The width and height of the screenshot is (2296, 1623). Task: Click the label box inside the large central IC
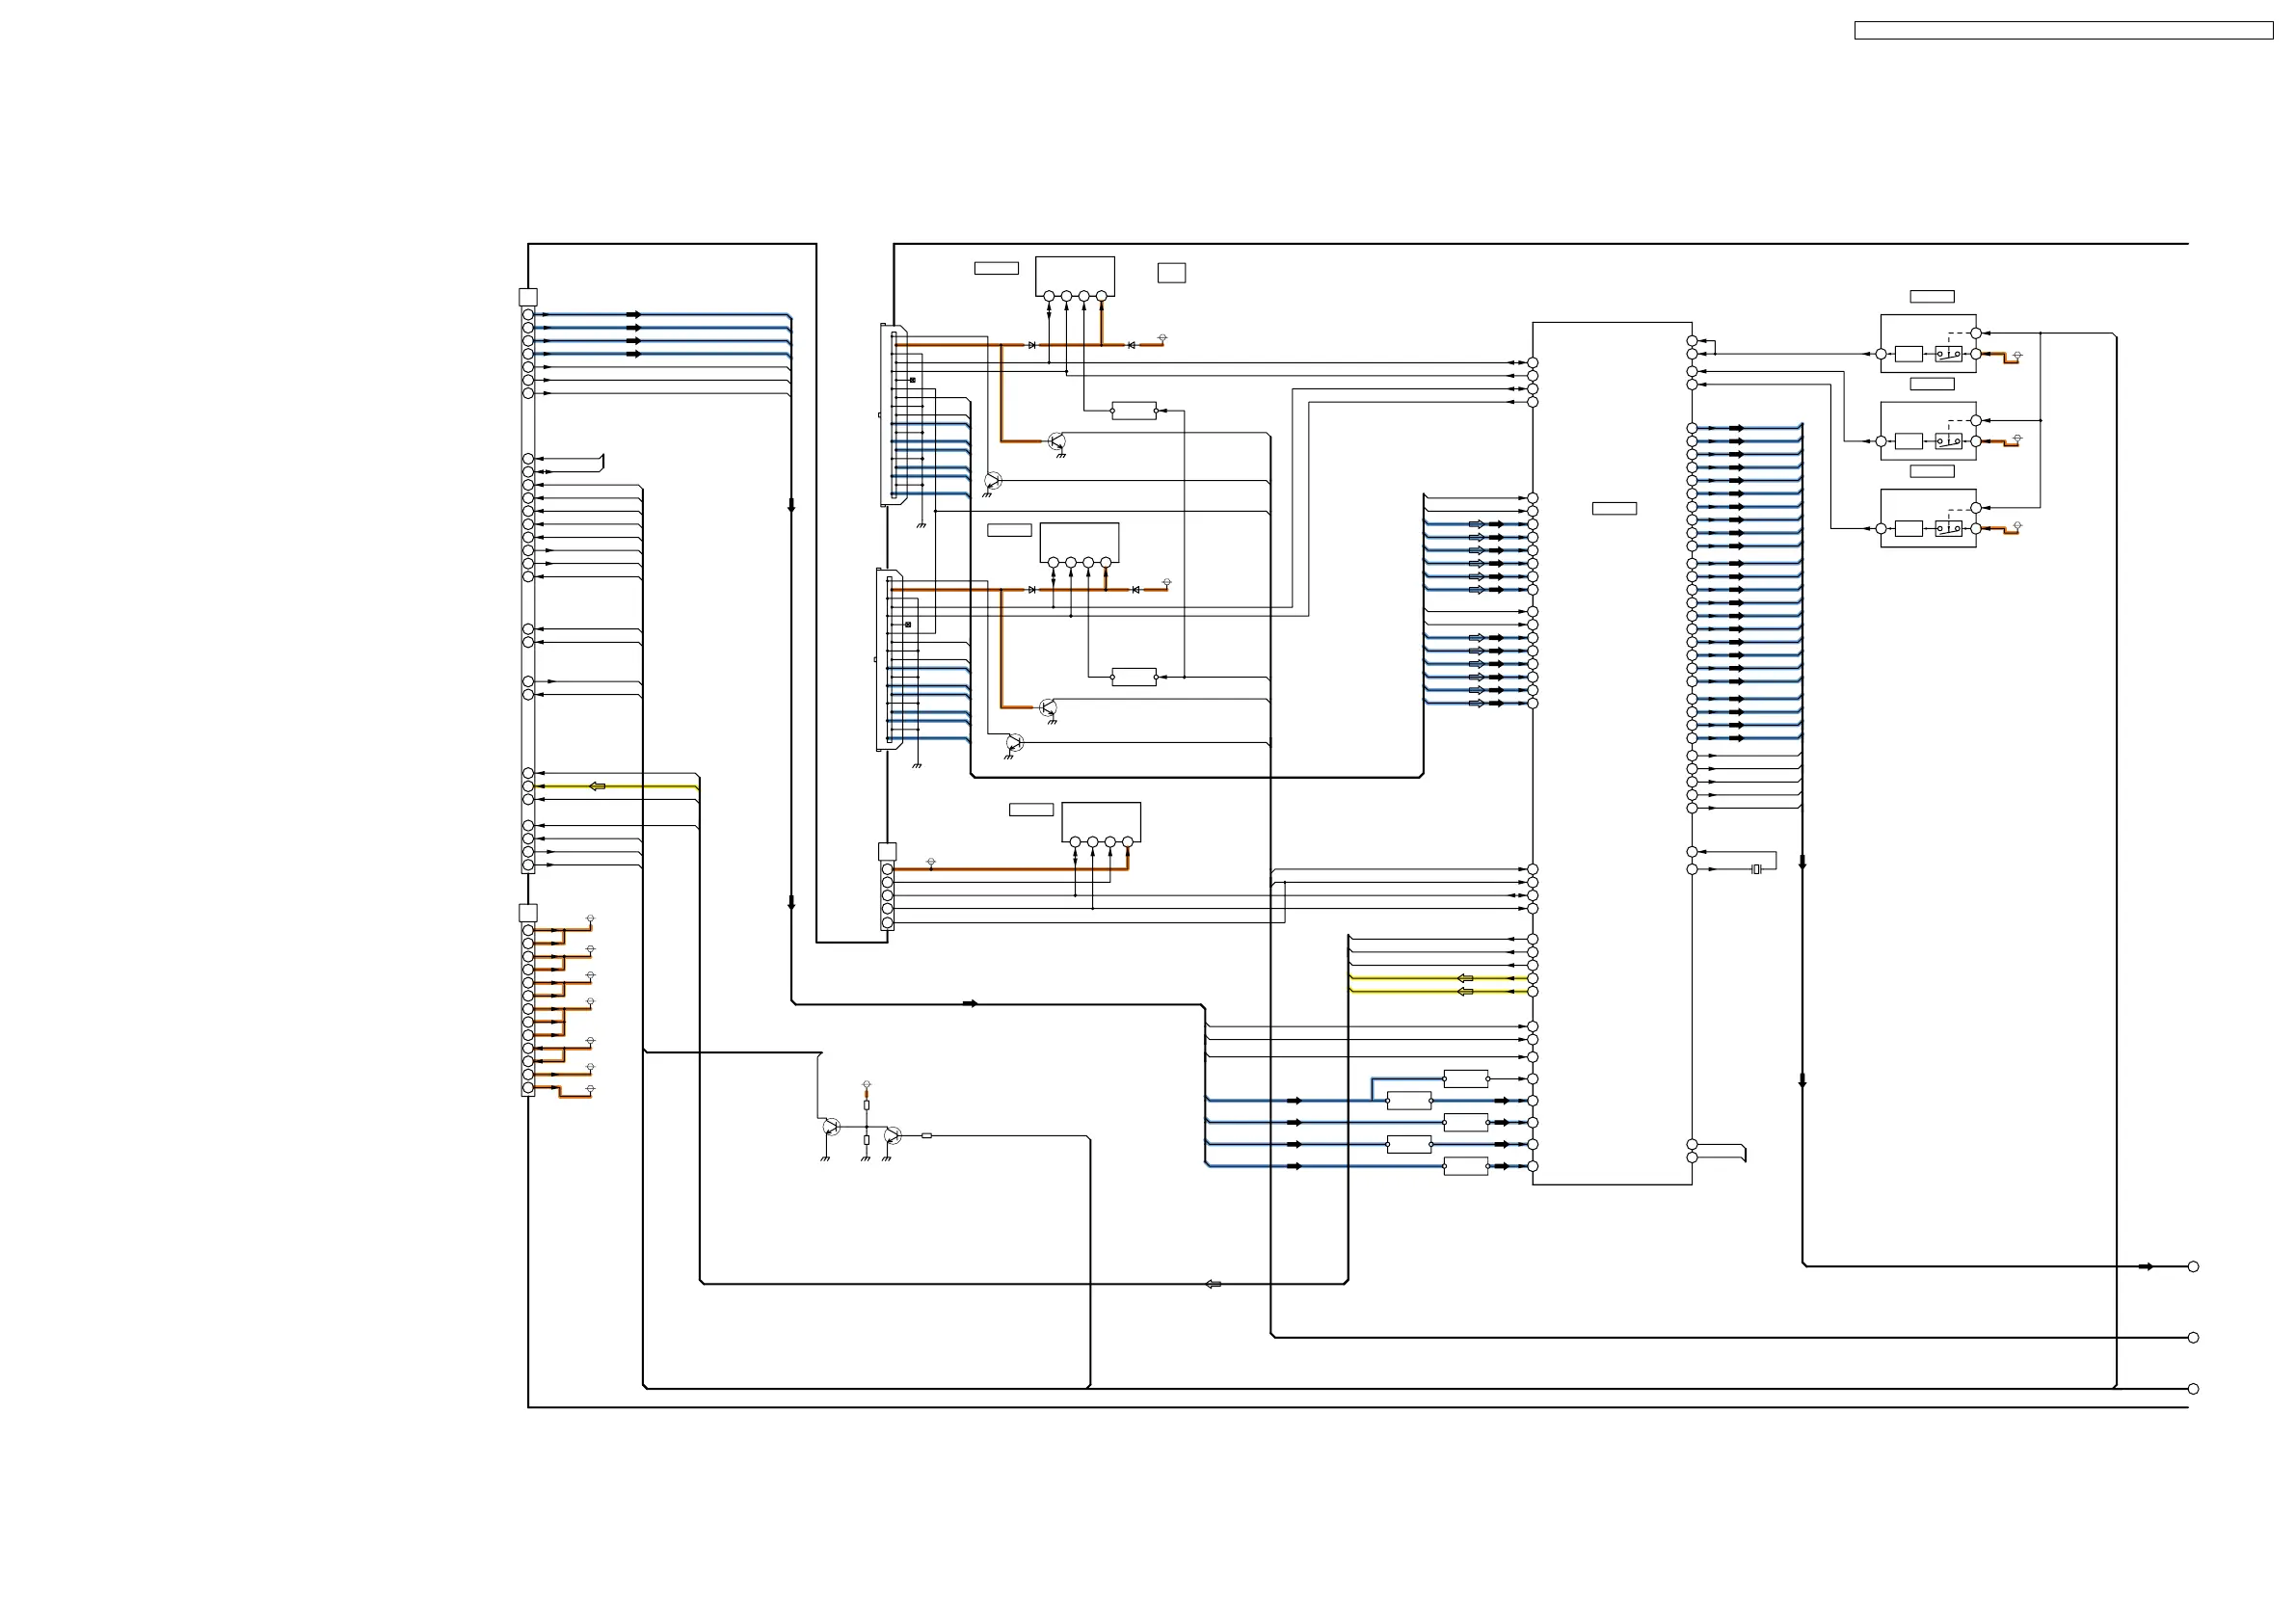[1614, 508]
